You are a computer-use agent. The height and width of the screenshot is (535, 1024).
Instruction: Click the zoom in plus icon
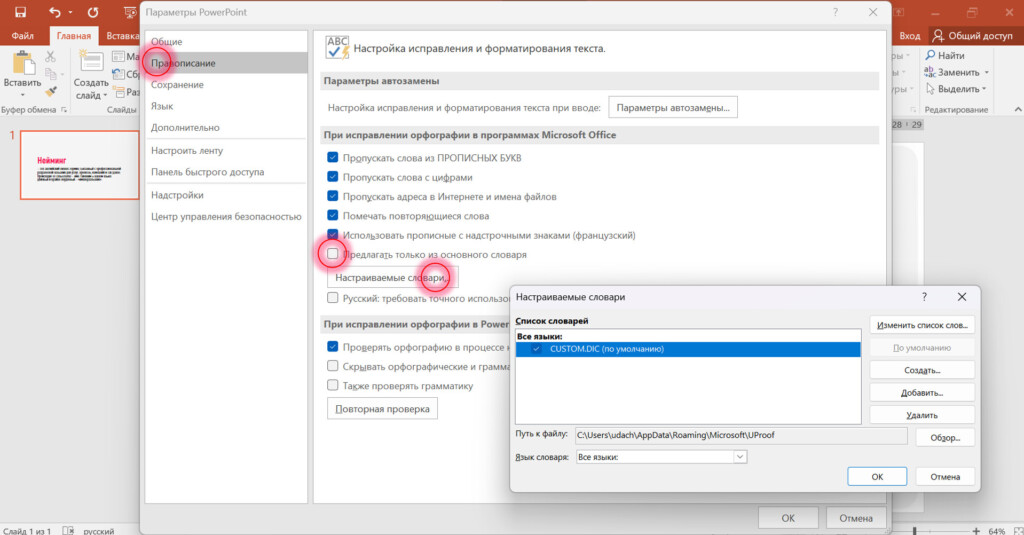[x=976, y=531]
